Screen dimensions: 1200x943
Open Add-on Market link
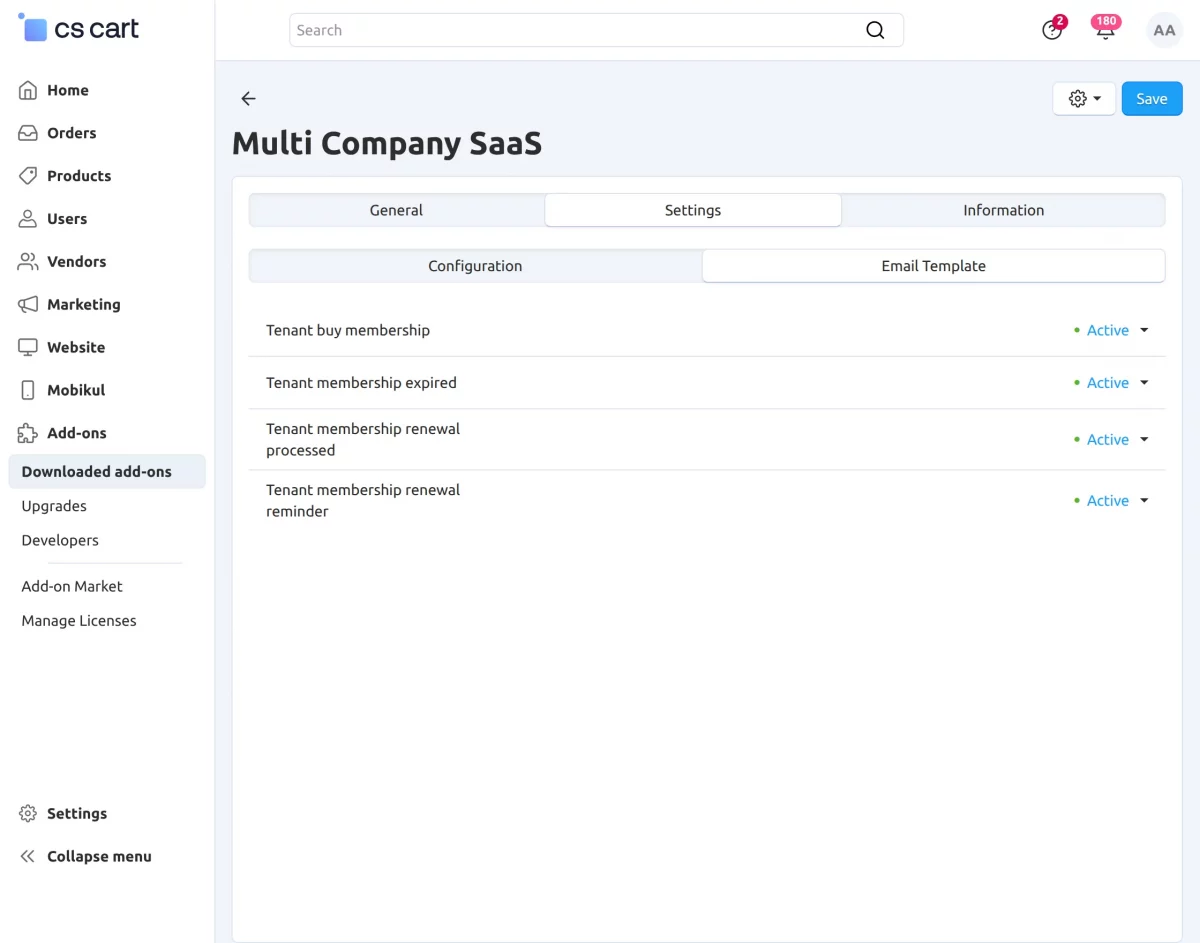pyautogui.click(x=72, y=586)
